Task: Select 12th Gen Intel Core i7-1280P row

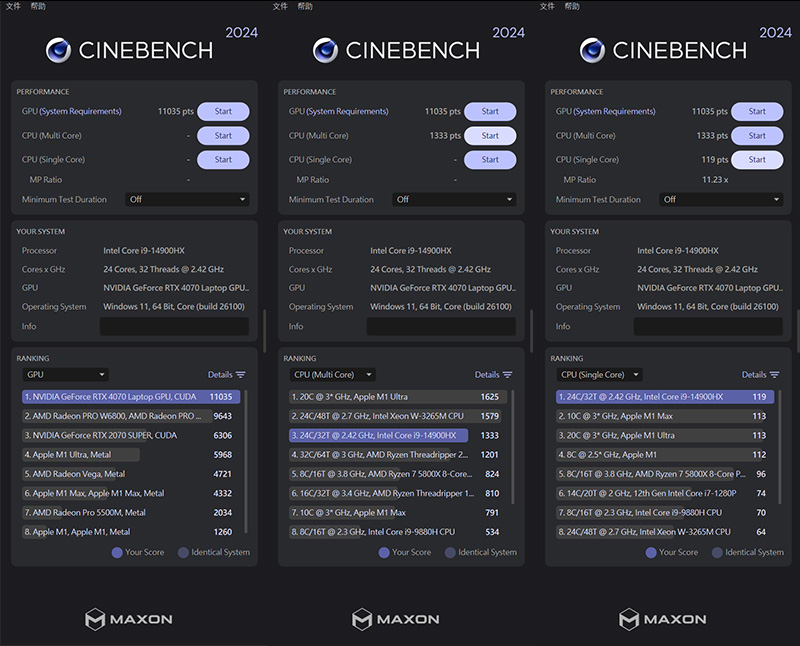Action: 665,493
